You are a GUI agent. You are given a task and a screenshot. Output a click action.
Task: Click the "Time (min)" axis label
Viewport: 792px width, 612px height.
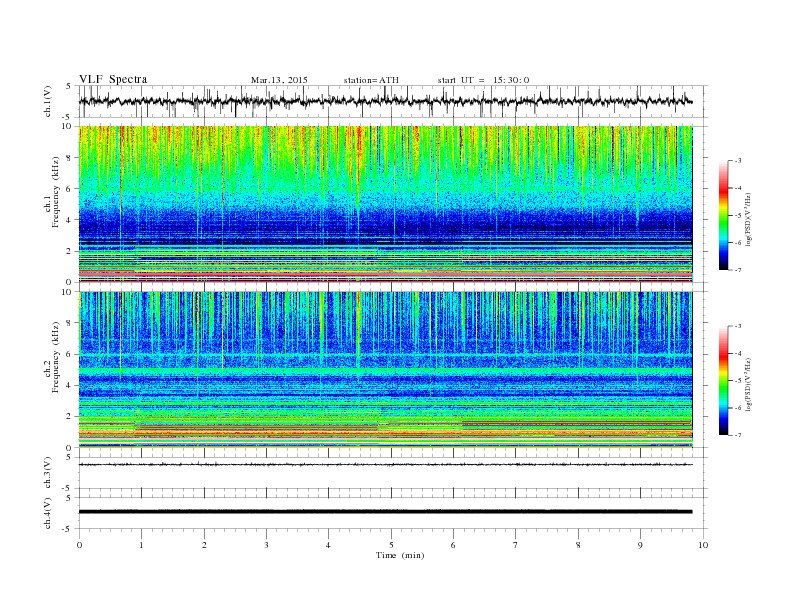[x=400, y=555]
